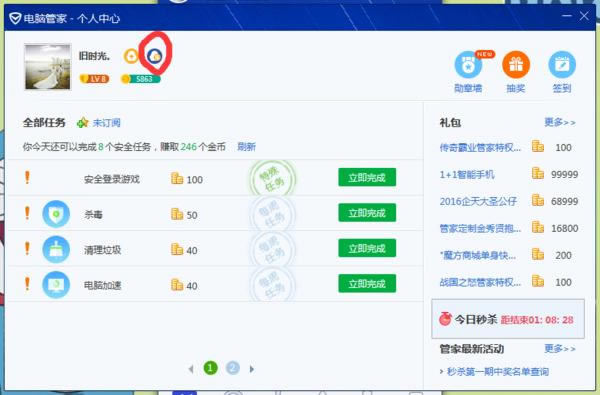The width and height of the screenshot is (600, 395).
Task: Go to previous task page arrow
Action: pos(191,369)
